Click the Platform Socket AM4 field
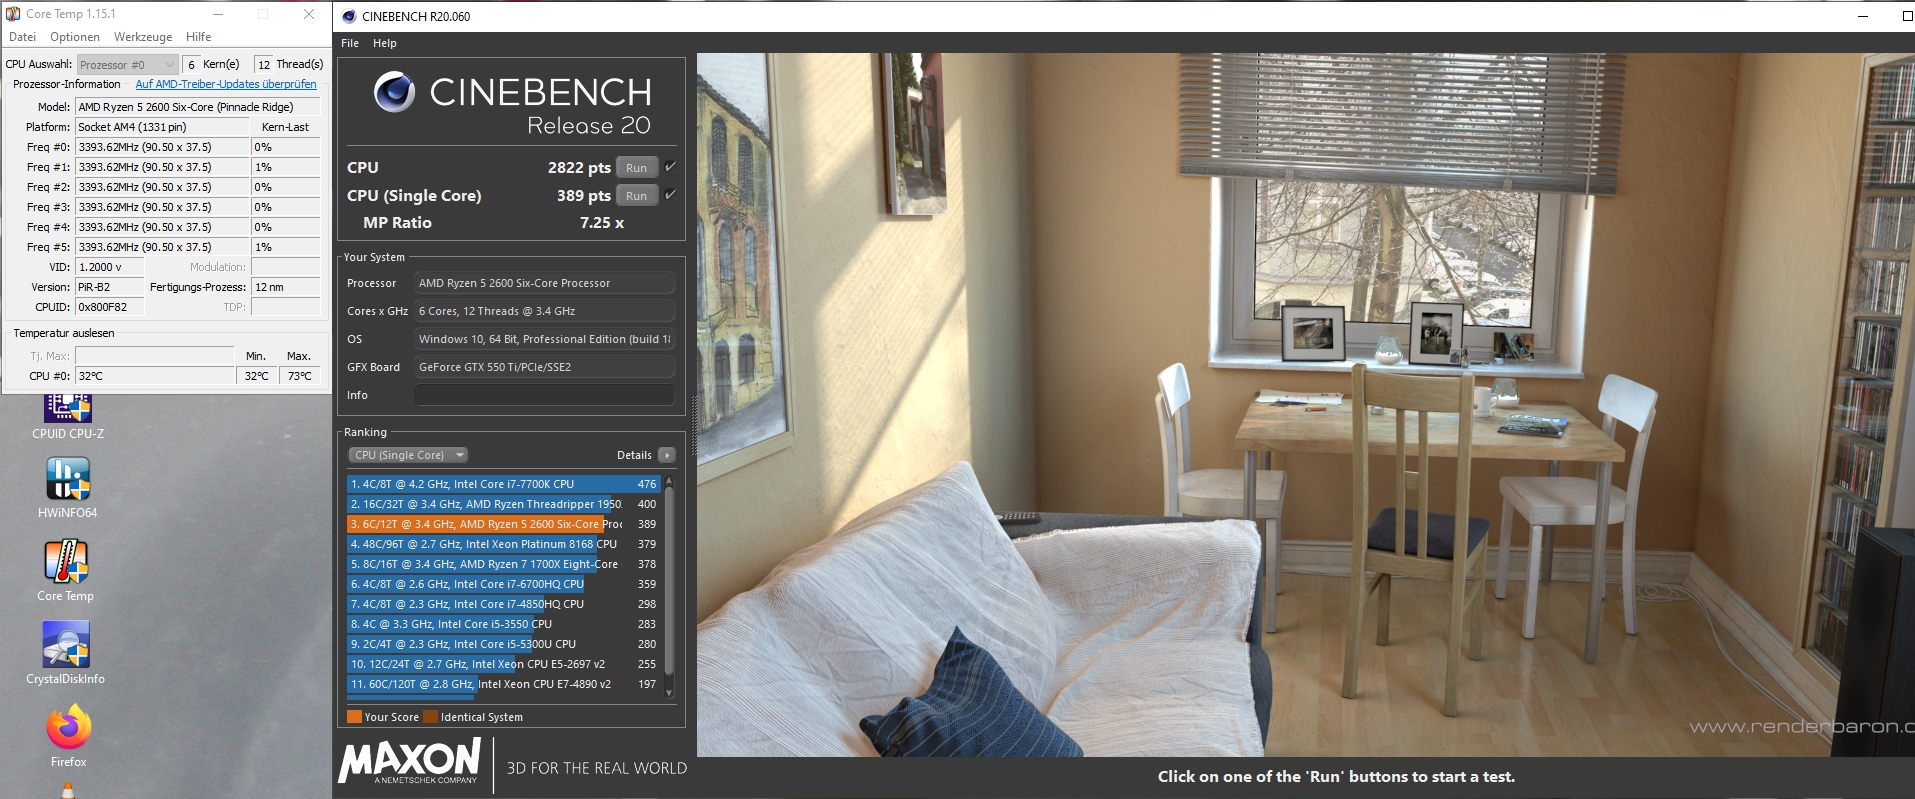The image size is (1915, 799). point(162,127)
